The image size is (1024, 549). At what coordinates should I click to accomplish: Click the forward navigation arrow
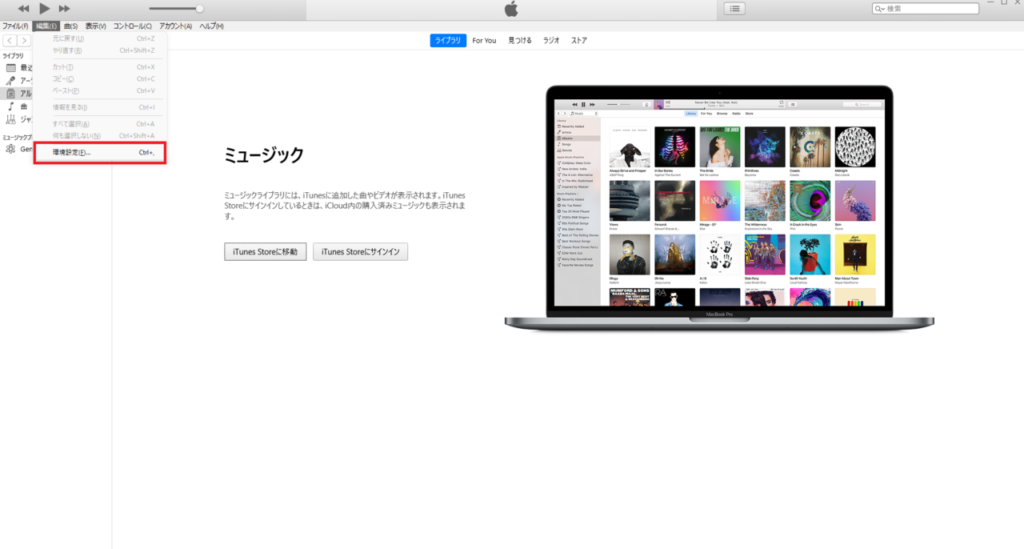point(24,40)
